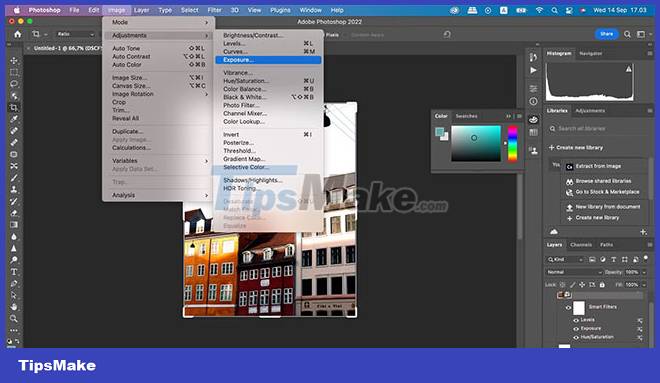Open the Filter menu

[215, 10]
